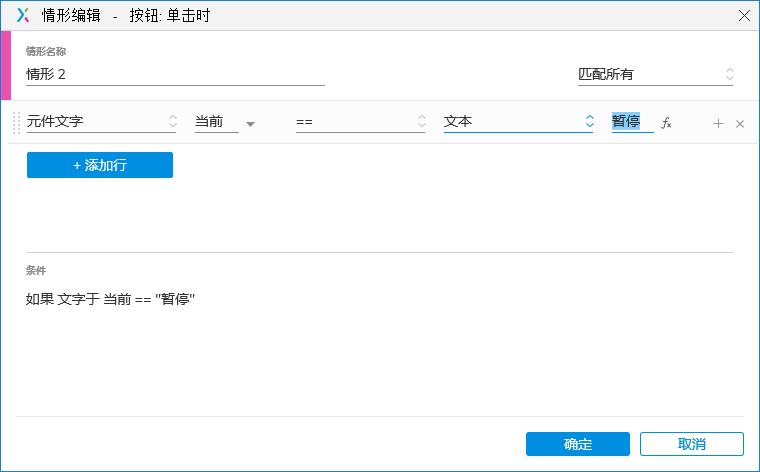760x472 pixels.
Task: Click the 情形名称 label
Action: [46, 51]
